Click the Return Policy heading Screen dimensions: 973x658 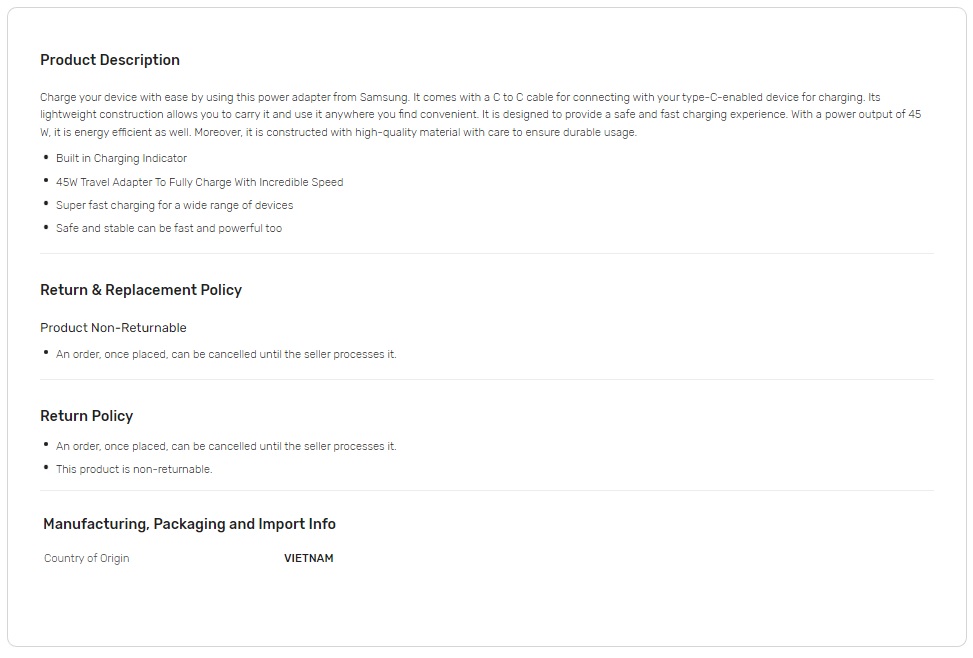pos(86,416)
